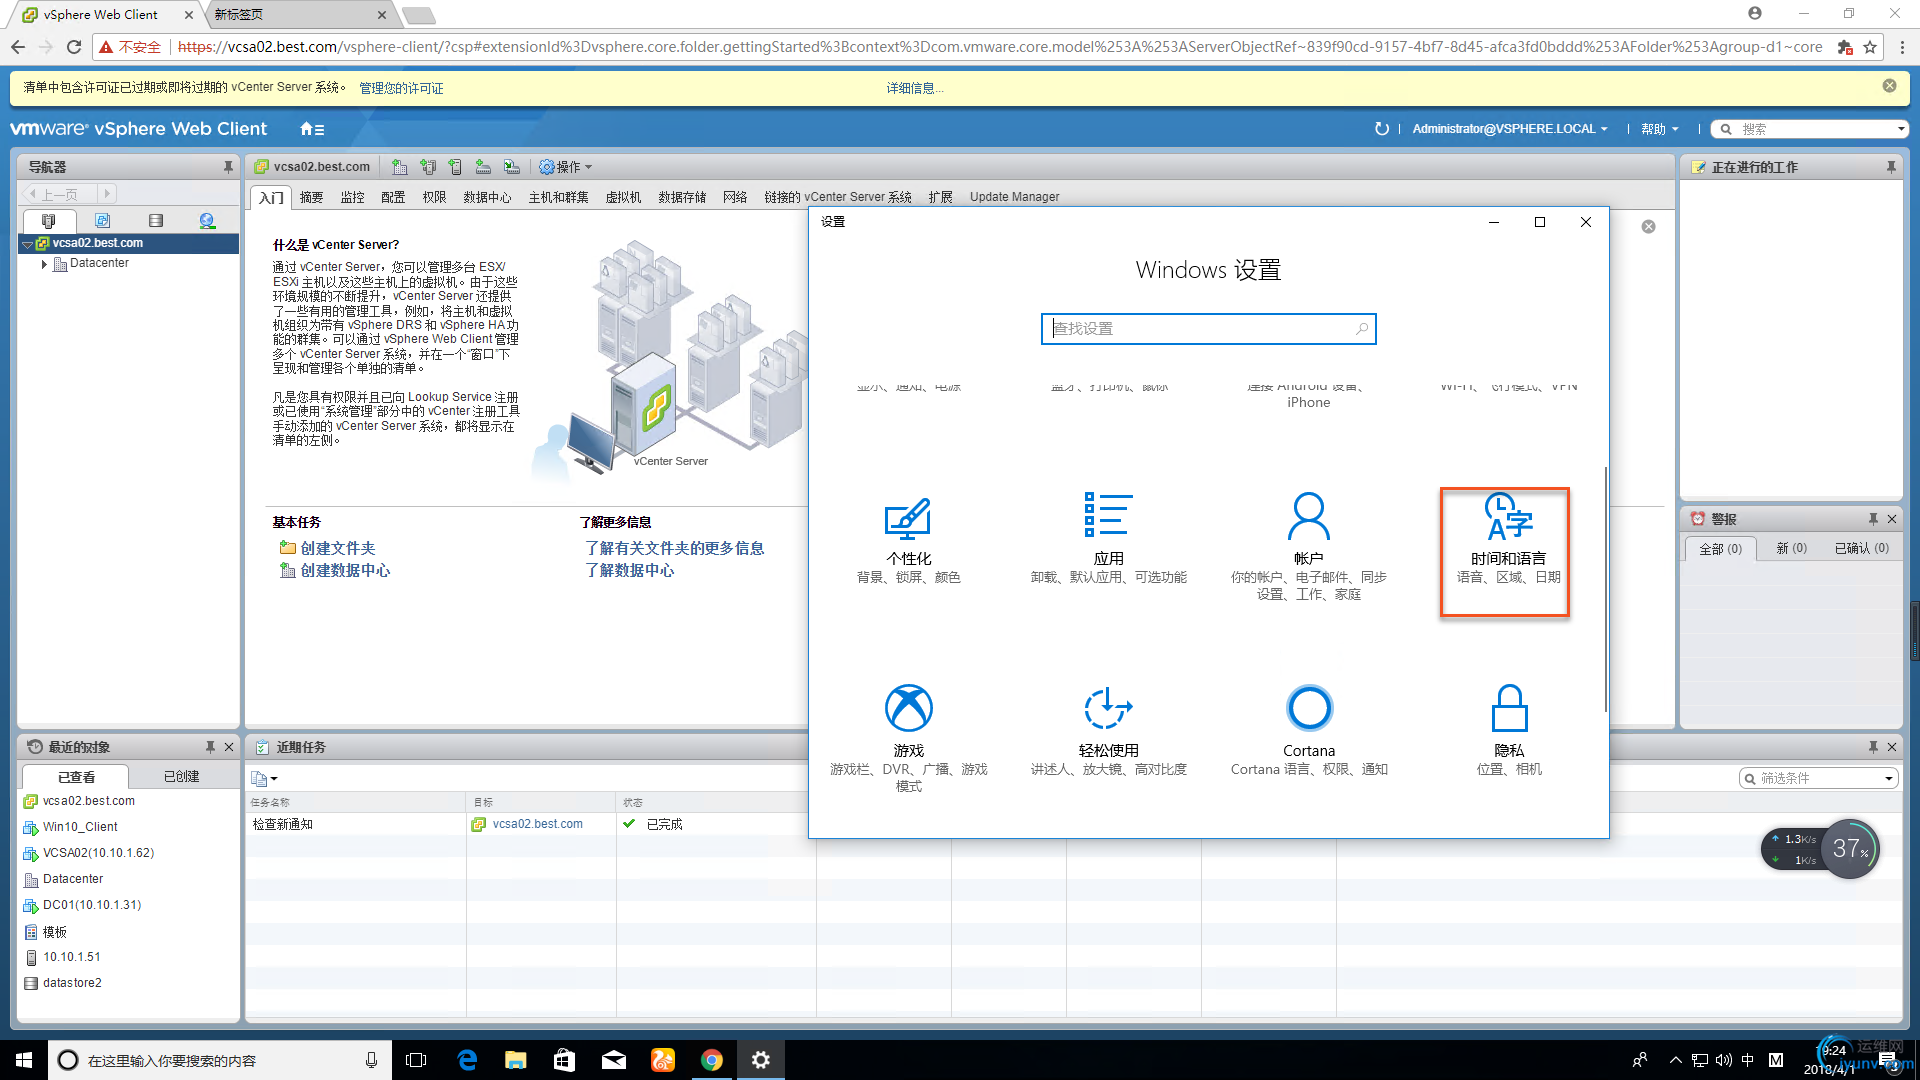Click the 查找设置 search field
Screen dimensions: 1920x1080
tap(1208, 329)
